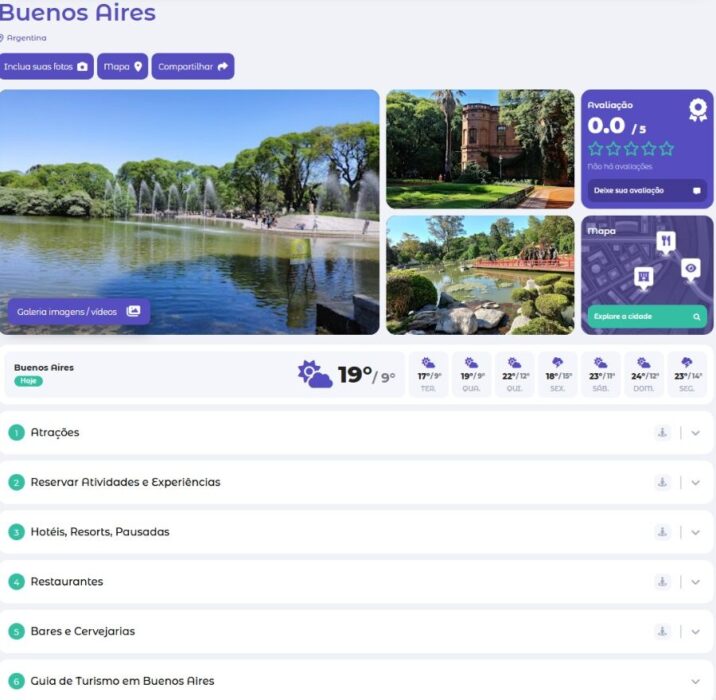Open the Japanese garden bridge photo
Image resolution: width=716 pixels, height=700 pixels.
pyautogui.click(x=480, y=274)
